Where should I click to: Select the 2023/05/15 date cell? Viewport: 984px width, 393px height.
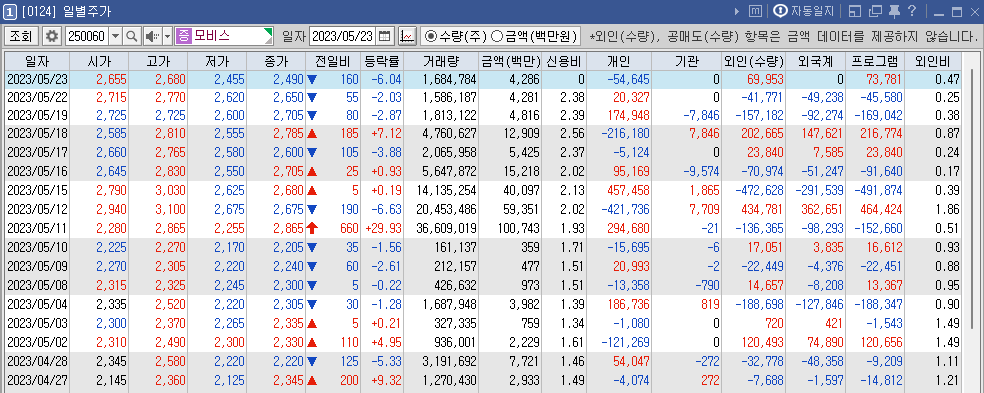pos(36,190)
